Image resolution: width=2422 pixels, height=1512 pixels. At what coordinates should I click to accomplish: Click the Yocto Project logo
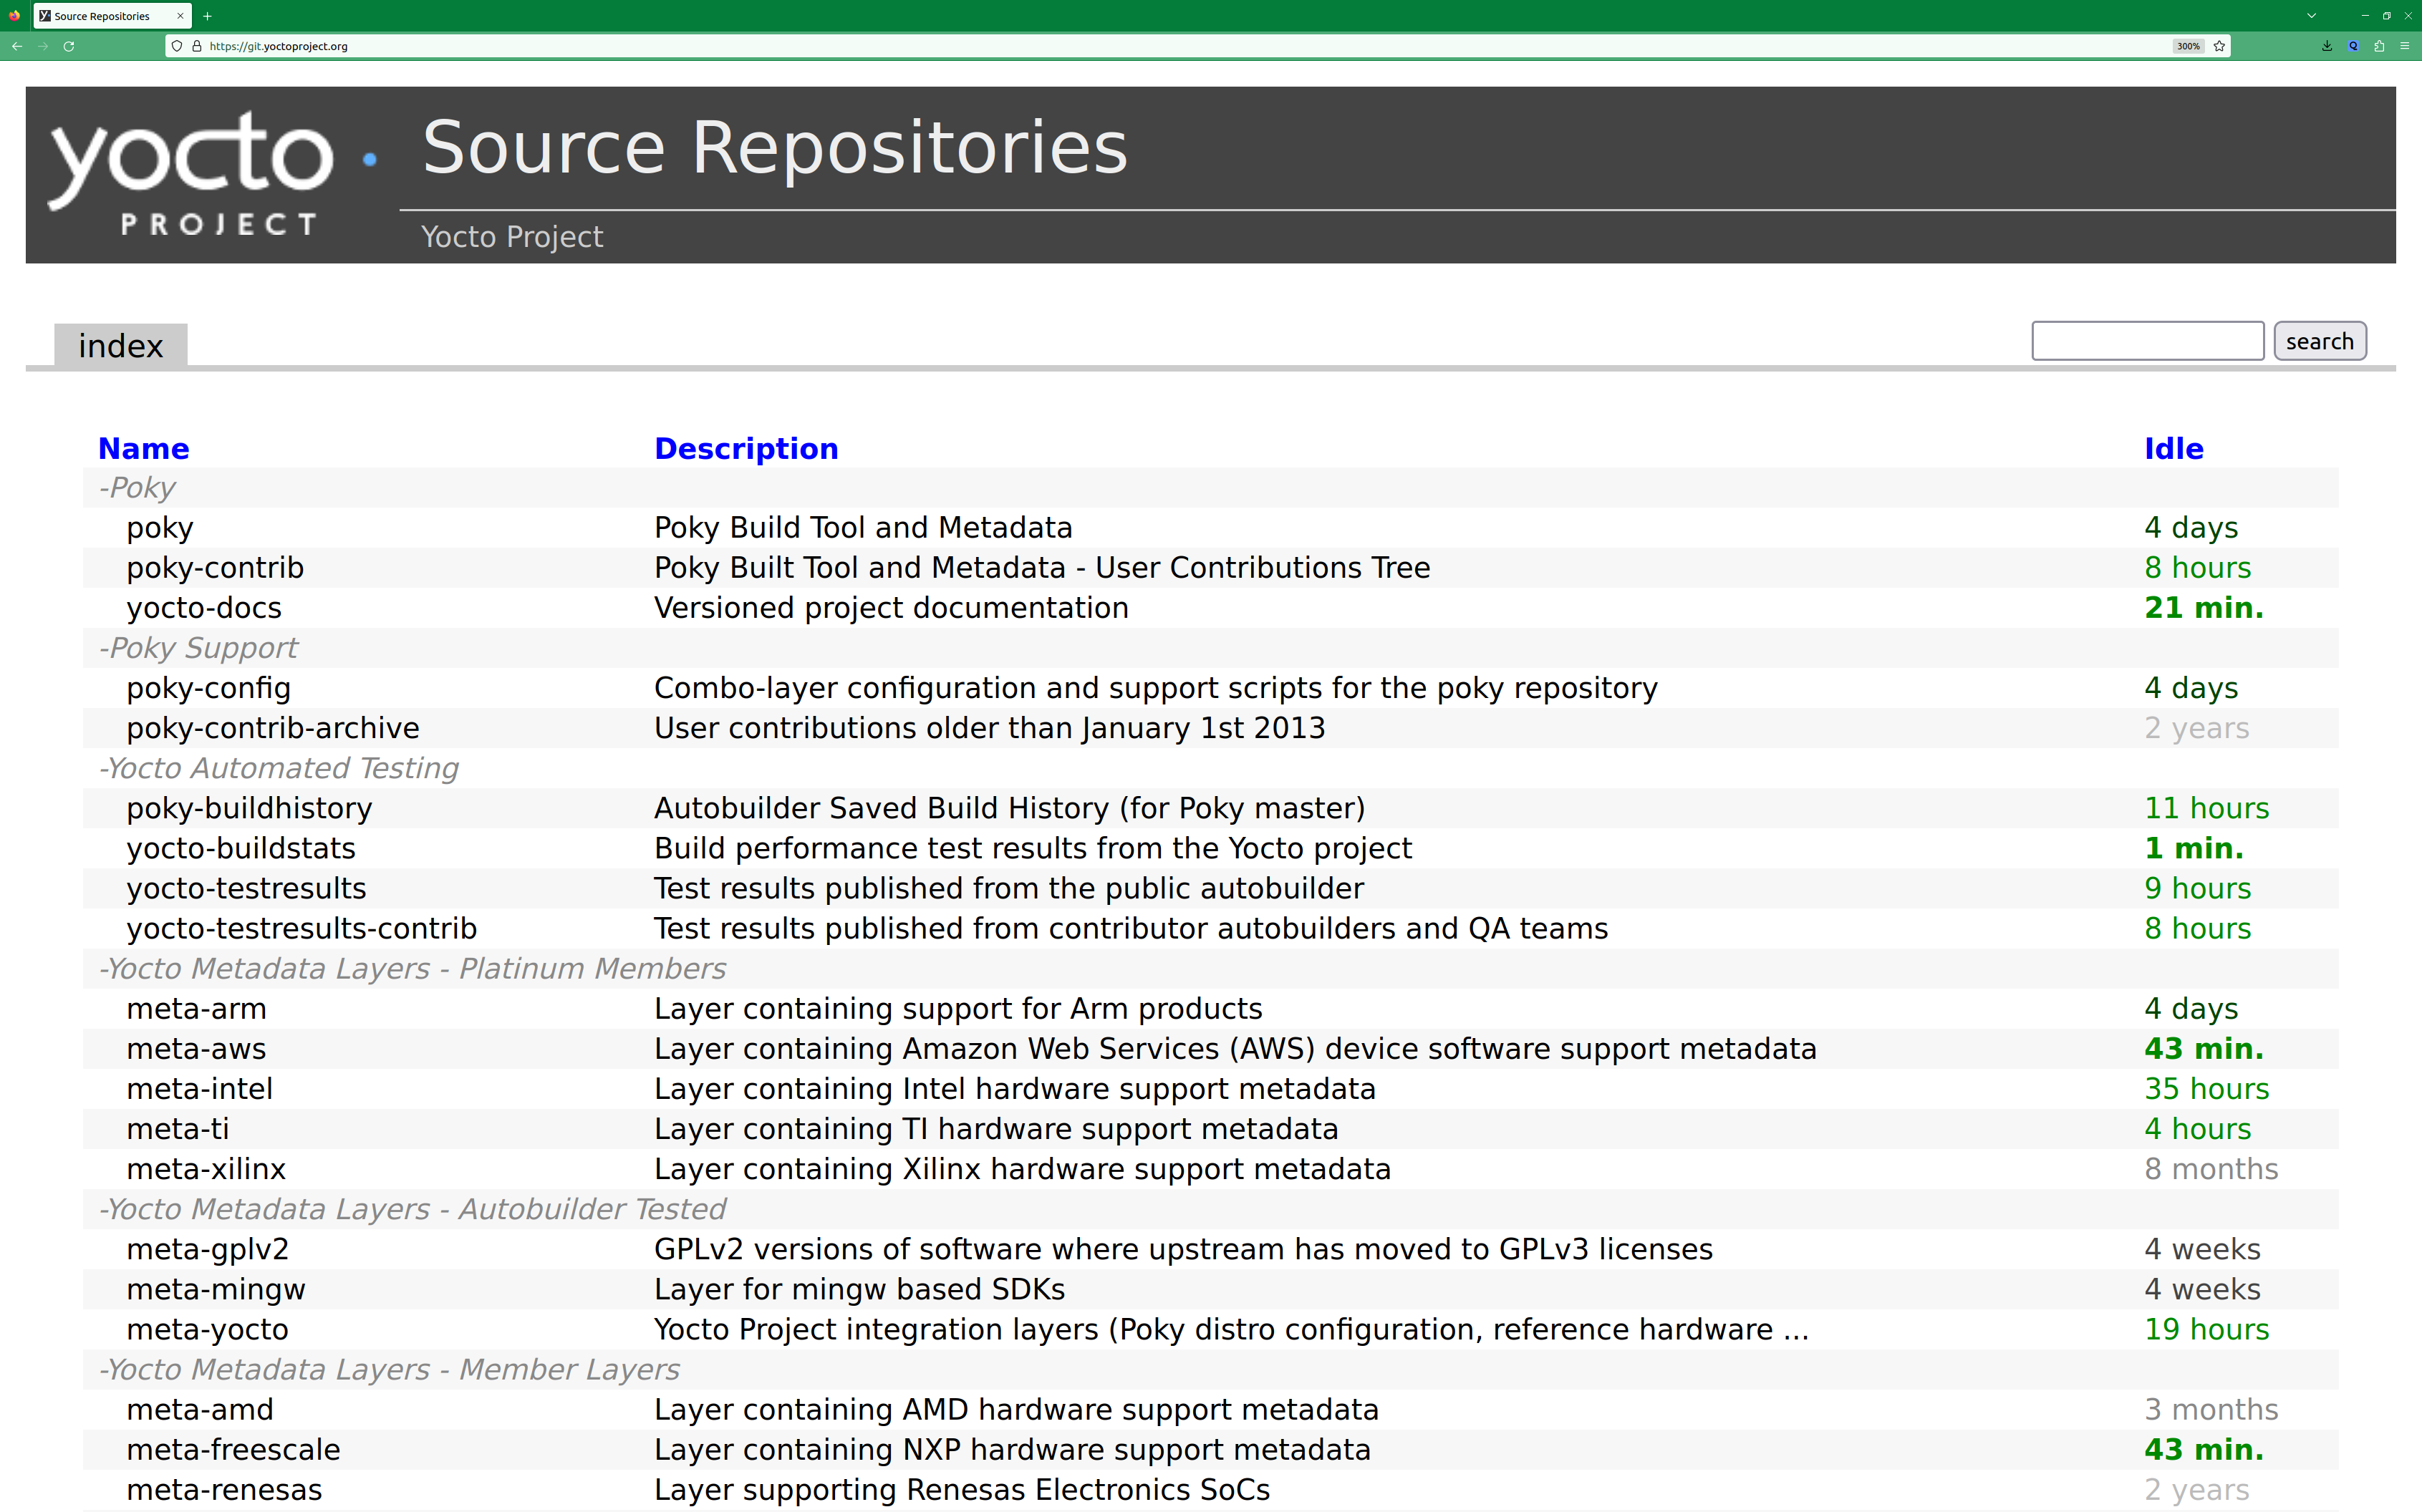click(x=190, y=175)
